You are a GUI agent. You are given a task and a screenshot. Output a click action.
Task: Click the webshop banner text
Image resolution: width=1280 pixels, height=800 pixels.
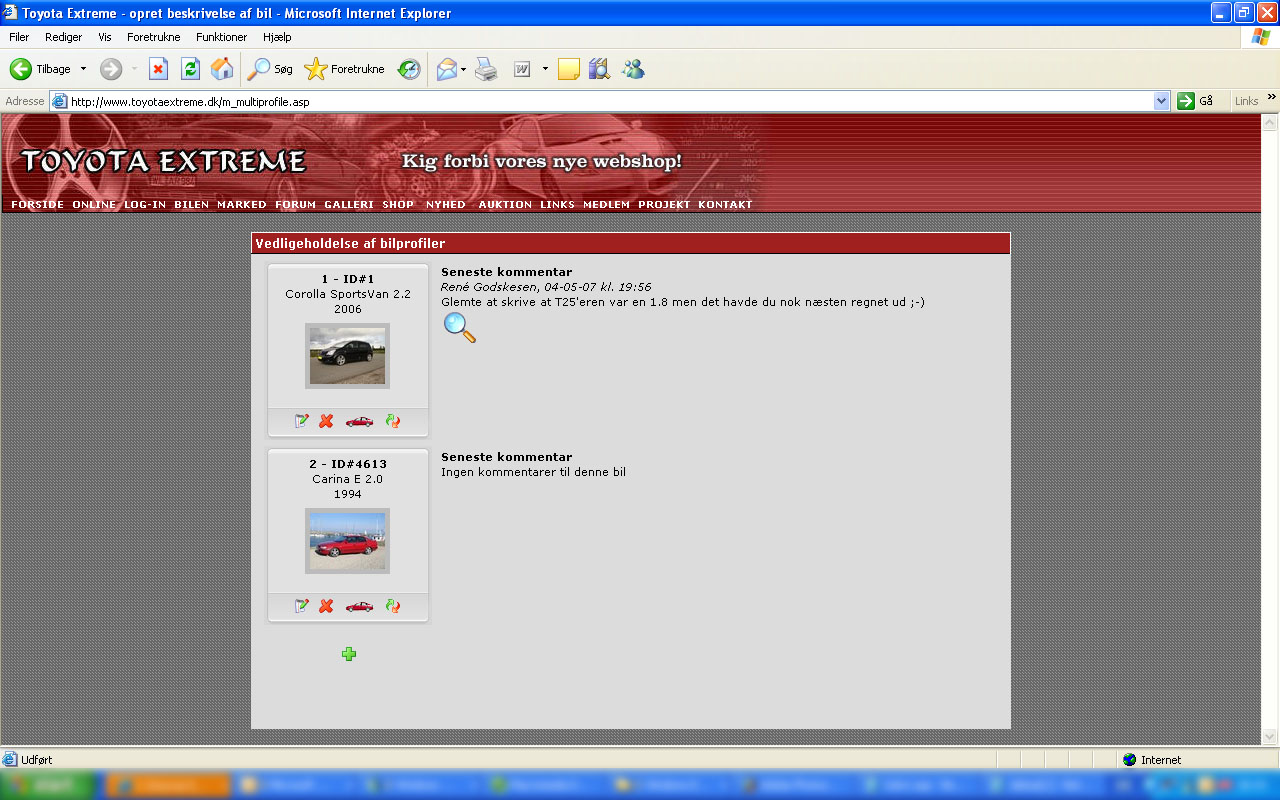541,161
